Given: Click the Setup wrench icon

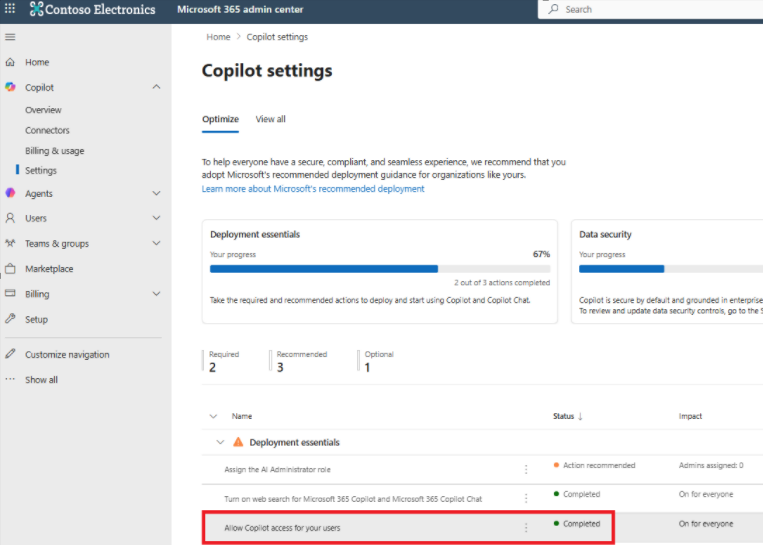Looking at the screenshot, I should 10,319.
